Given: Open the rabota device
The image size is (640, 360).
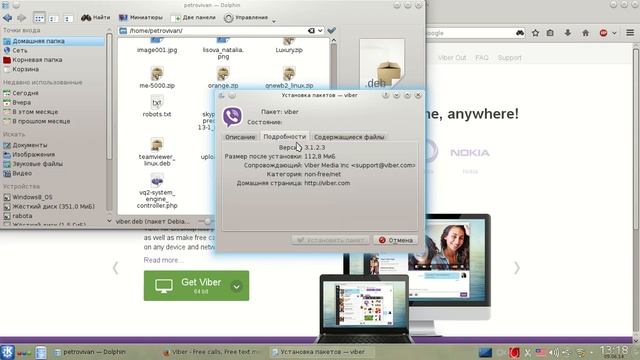Looking at the screenshot, I should point(18,216).
